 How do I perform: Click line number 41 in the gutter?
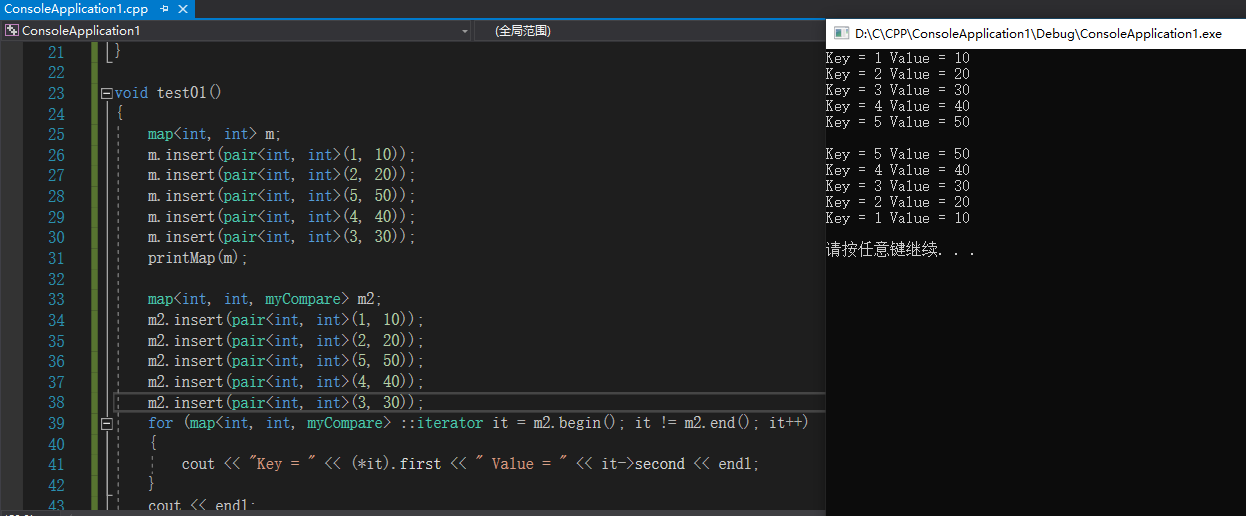tap(56, 464)
